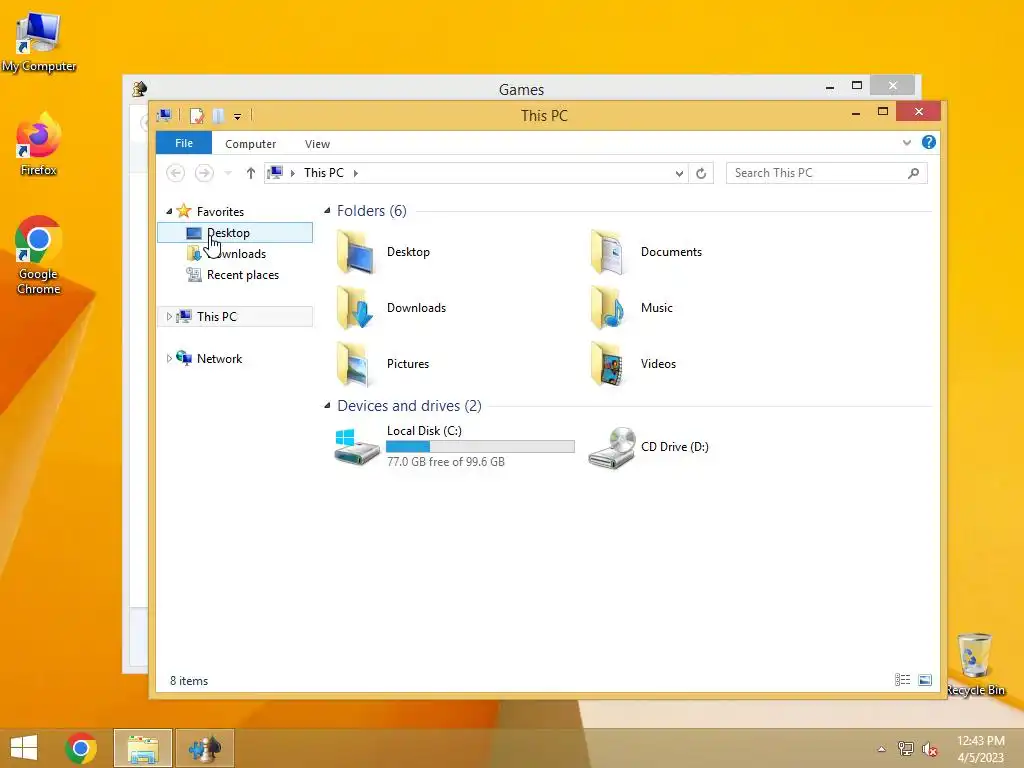Expand the ribbon with the chevron
1024x768 pixels.
coord(906,142)
